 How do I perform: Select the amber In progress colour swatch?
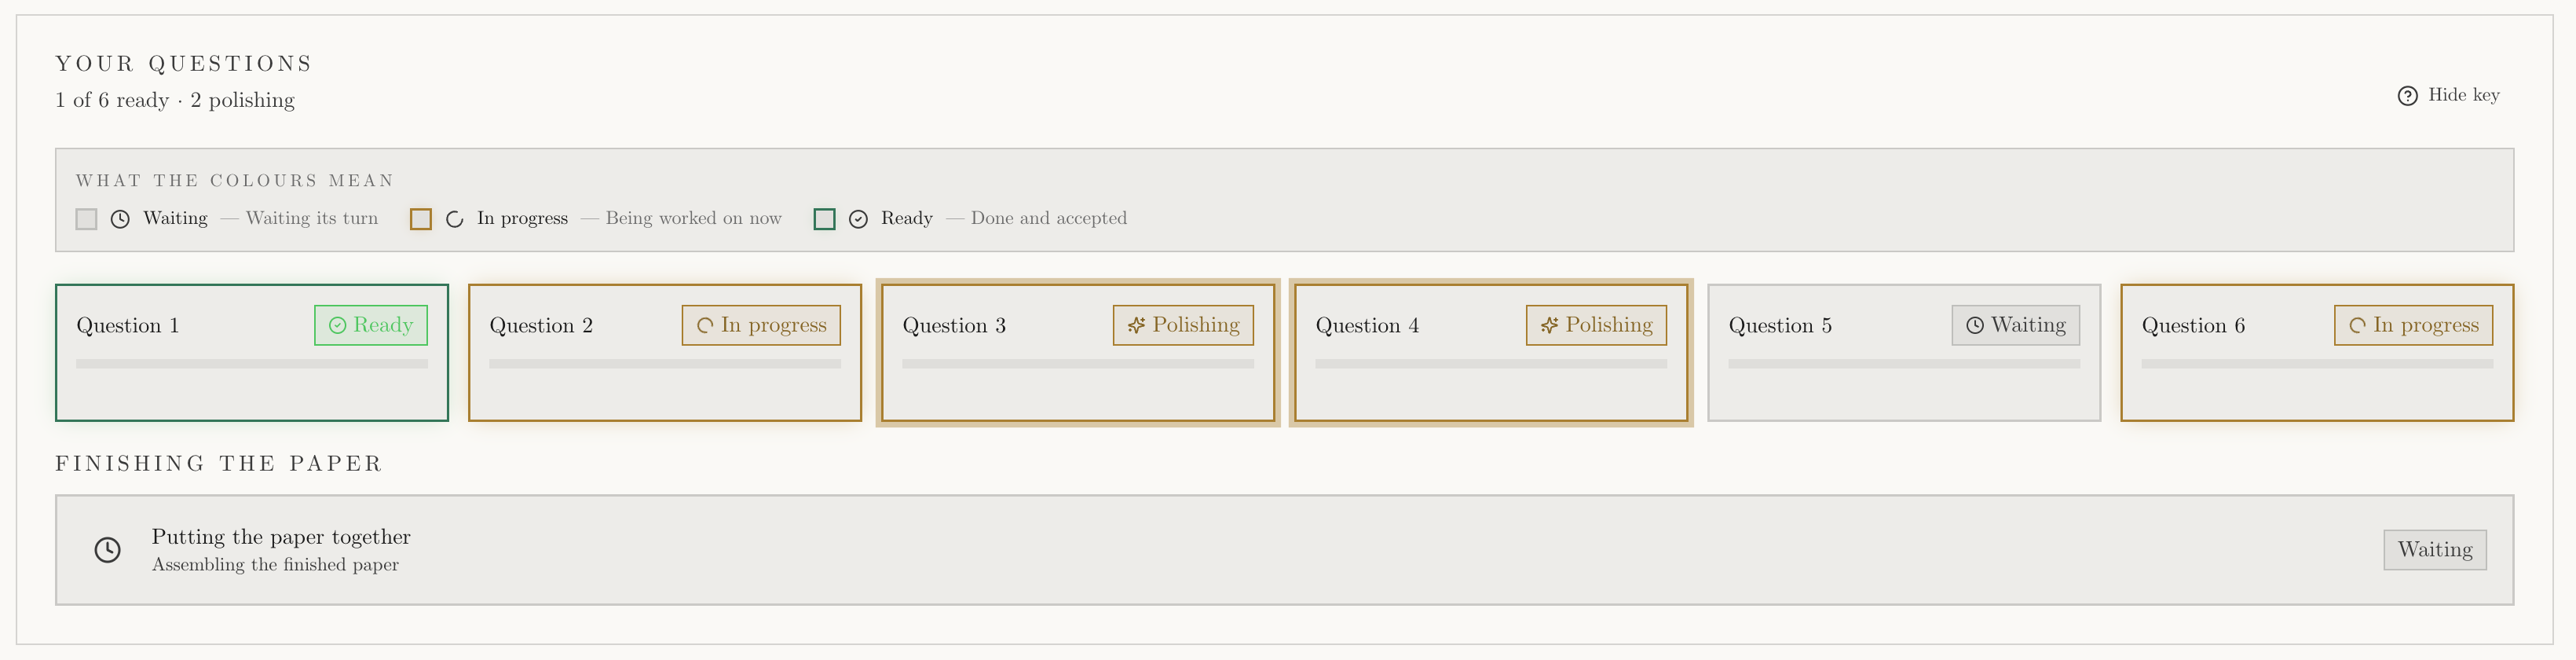[x=421, y=219]
